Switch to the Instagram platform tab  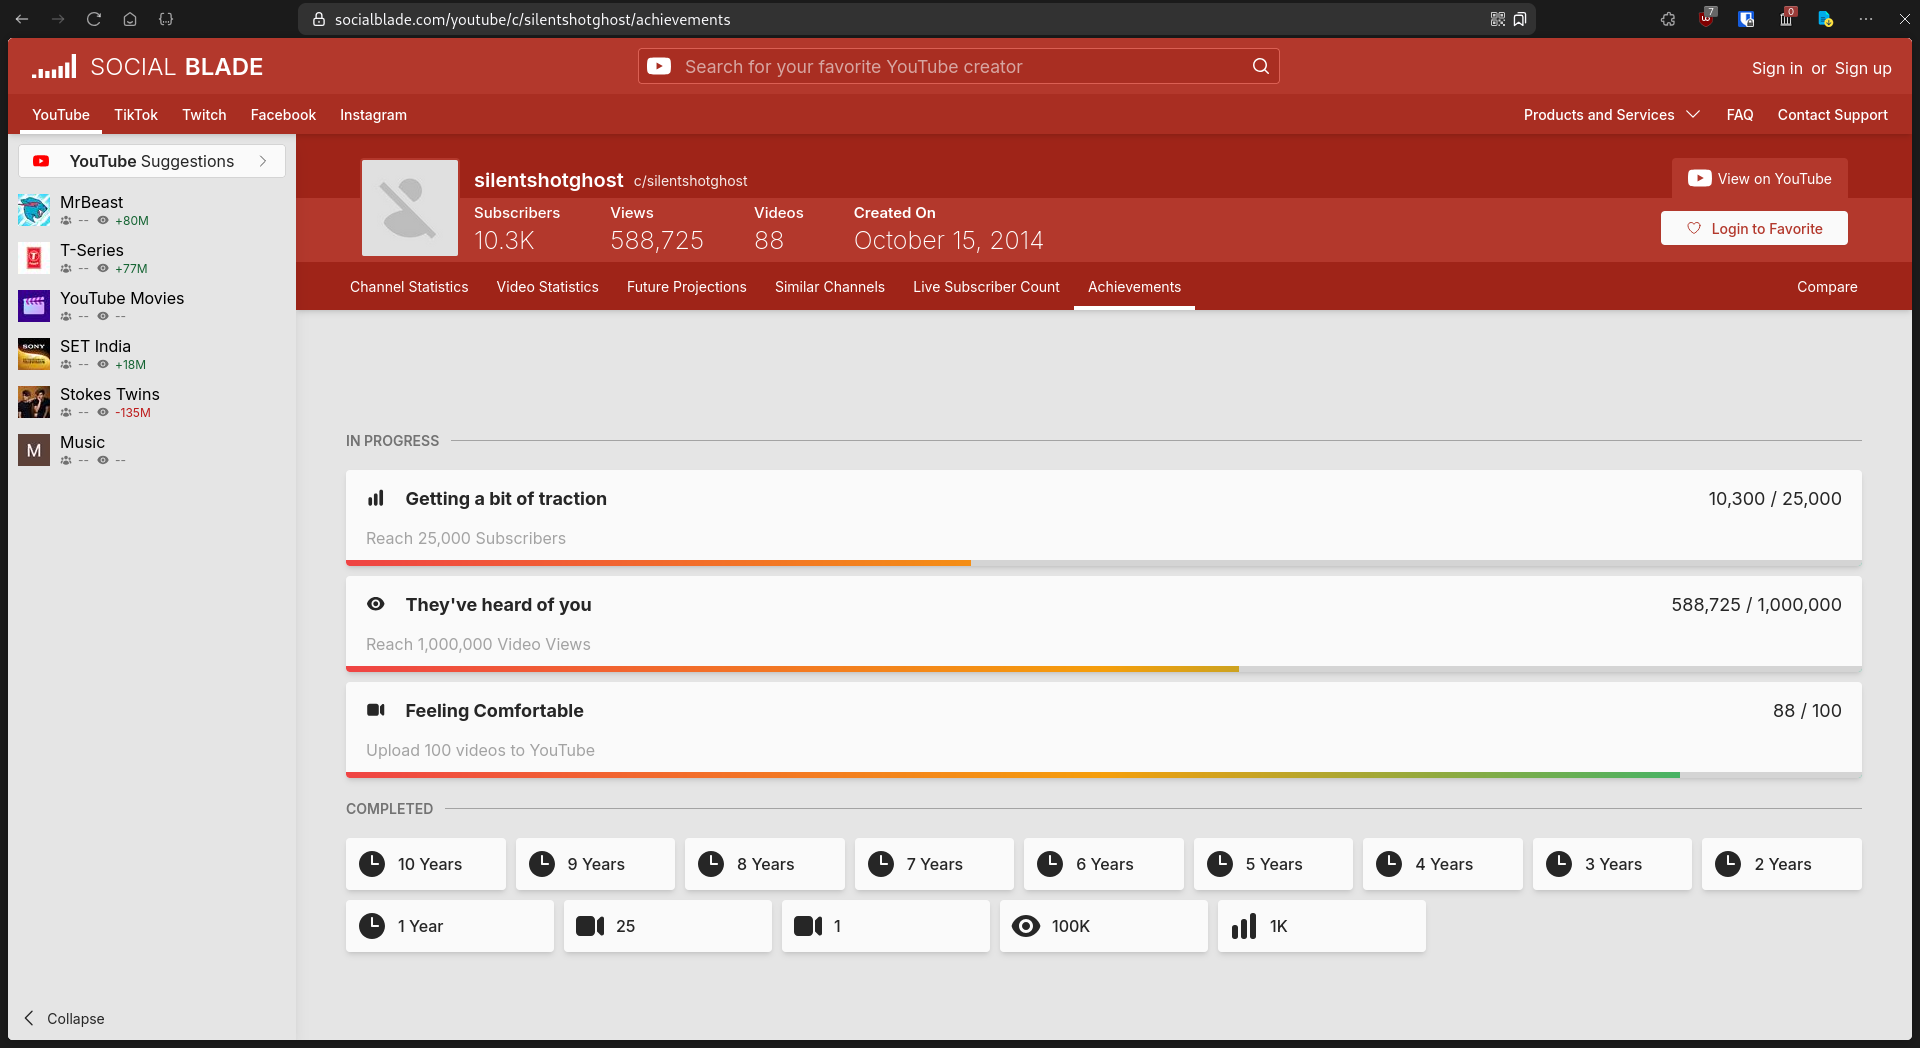(373, 115)
